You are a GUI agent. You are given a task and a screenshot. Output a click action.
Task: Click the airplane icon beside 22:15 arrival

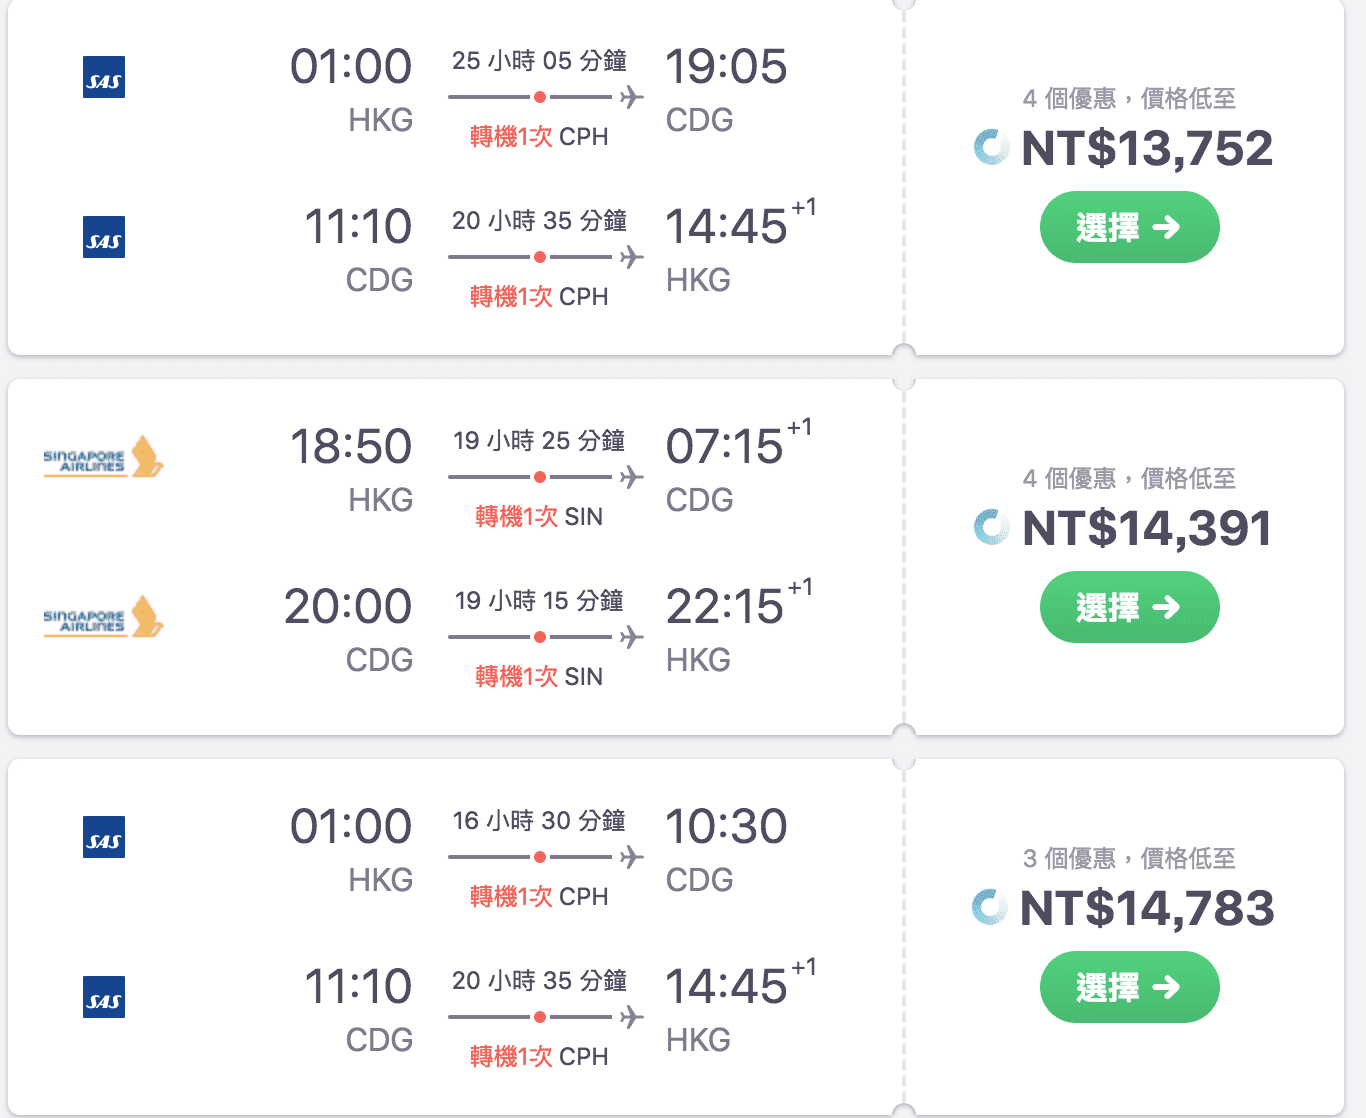(x=631, y=636)
